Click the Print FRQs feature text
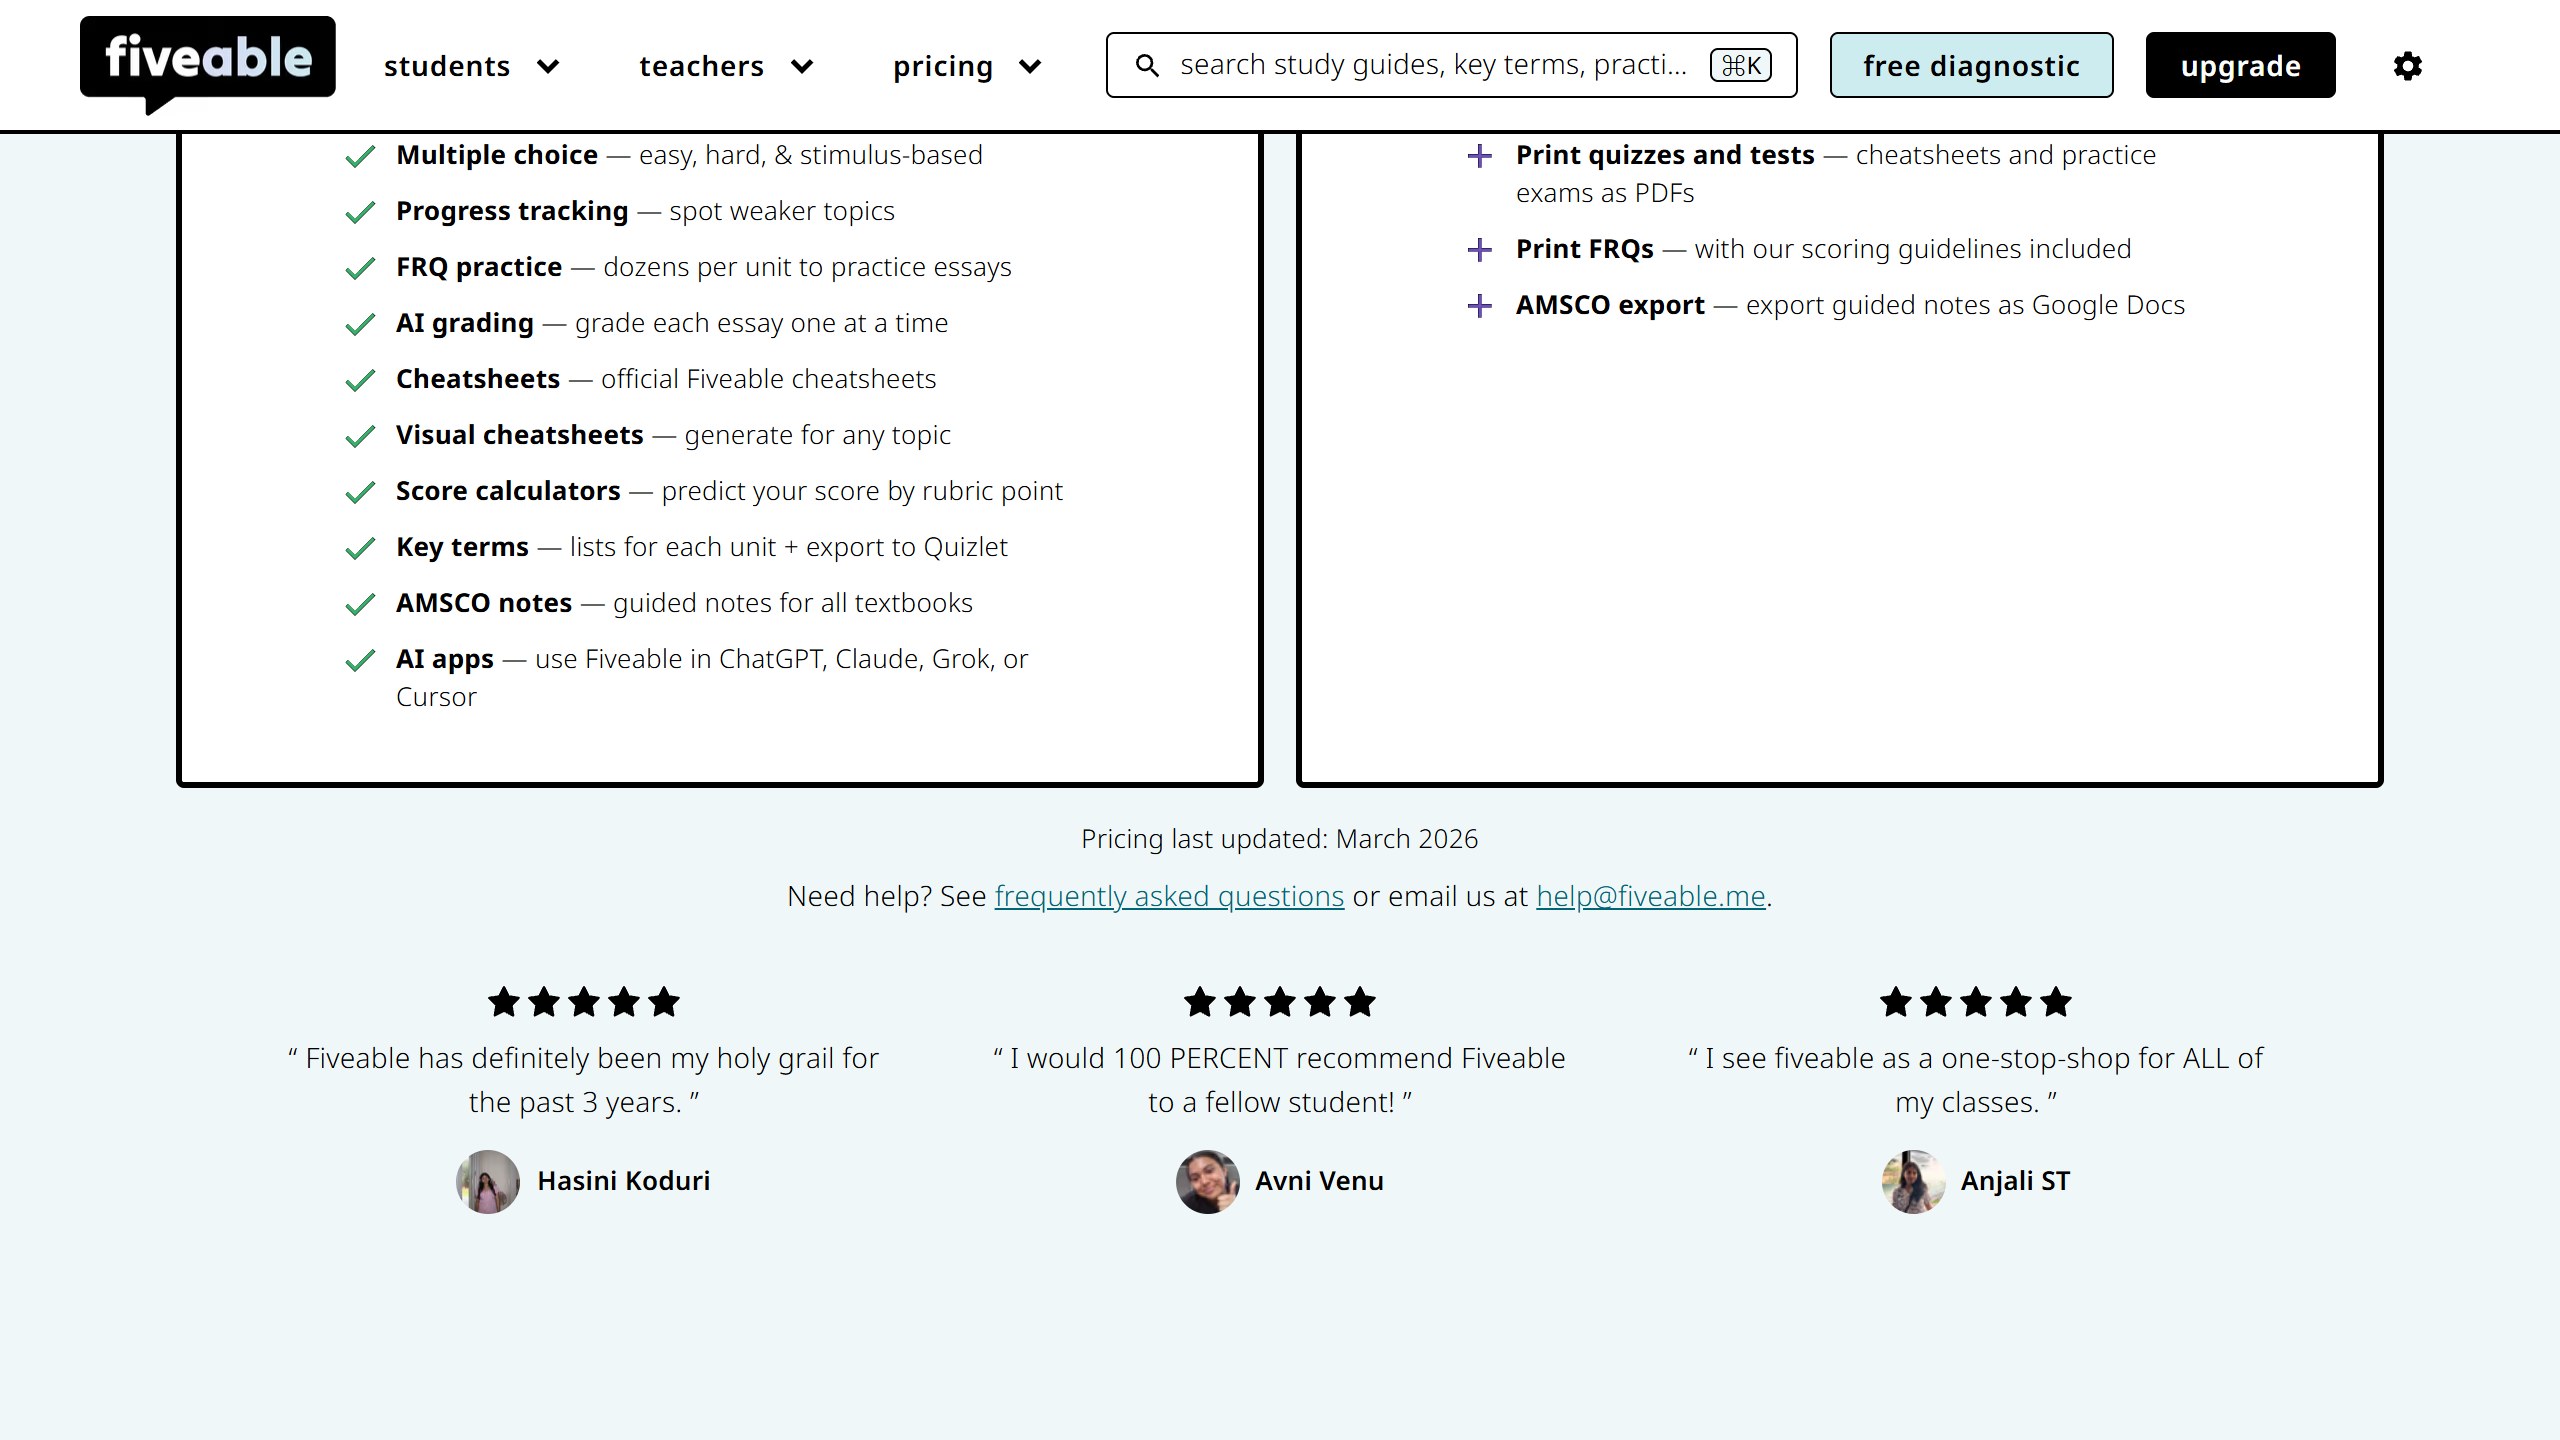 (1823, 249)
